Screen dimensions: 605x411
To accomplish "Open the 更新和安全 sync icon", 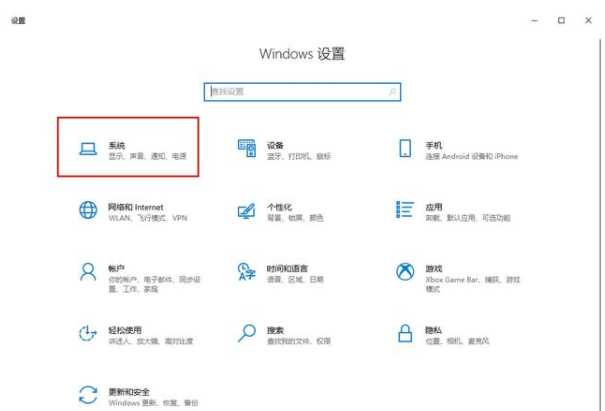I will 88,395.
